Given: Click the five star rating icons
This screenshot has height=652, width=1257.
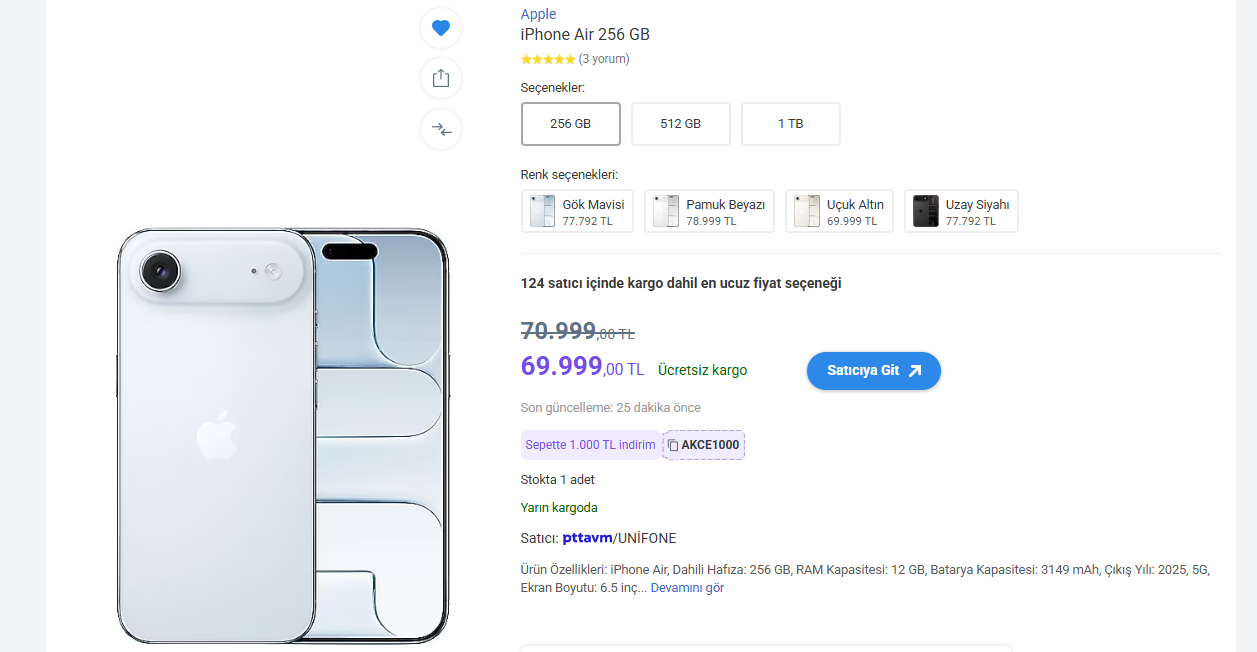Looking at the screenshot, I should click(547, 59).
